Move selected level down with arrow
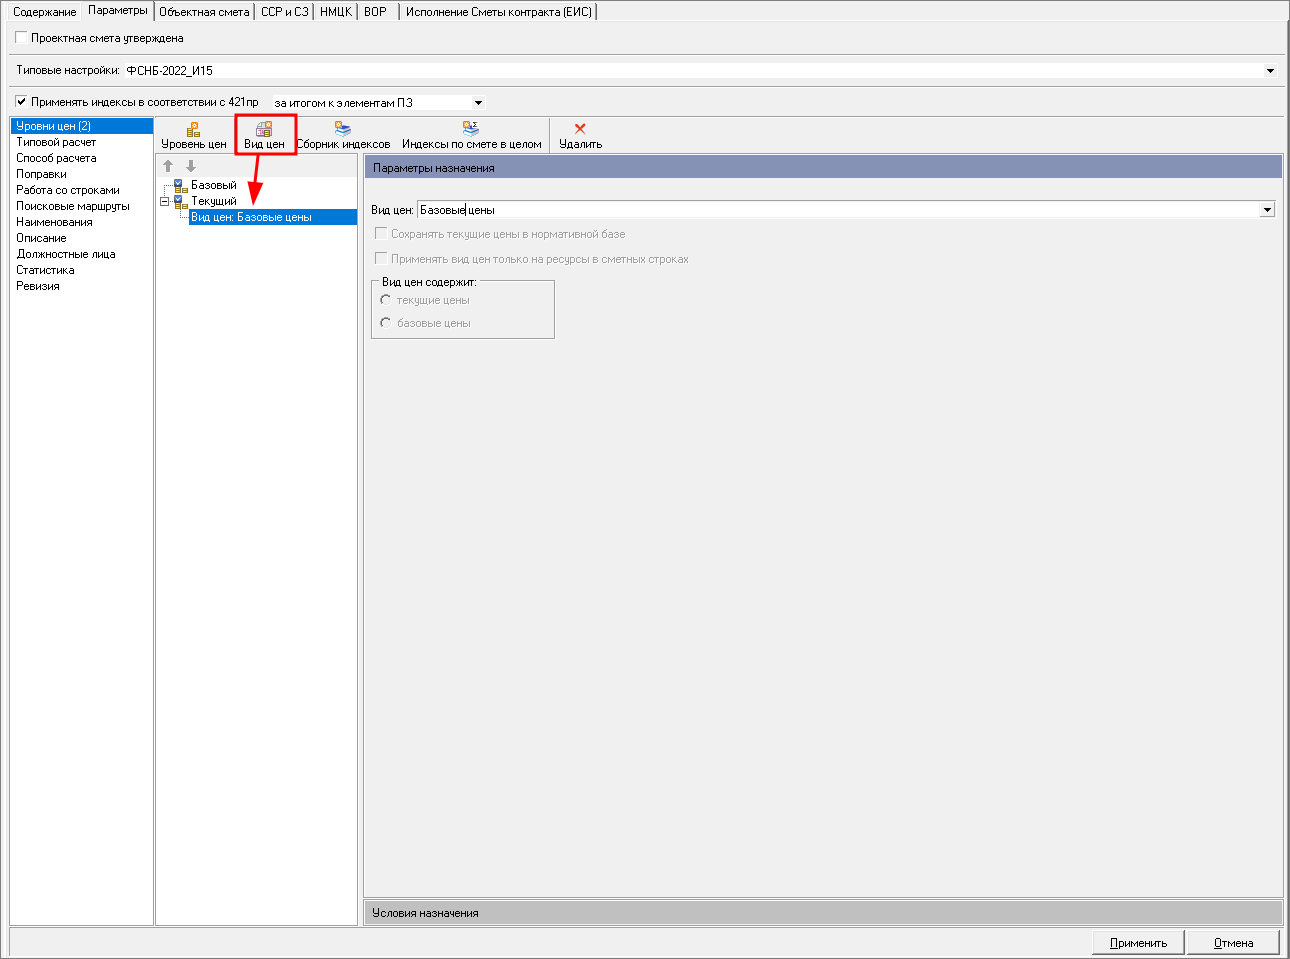The width and height of the screenshot is (1290, 959). 191,166
